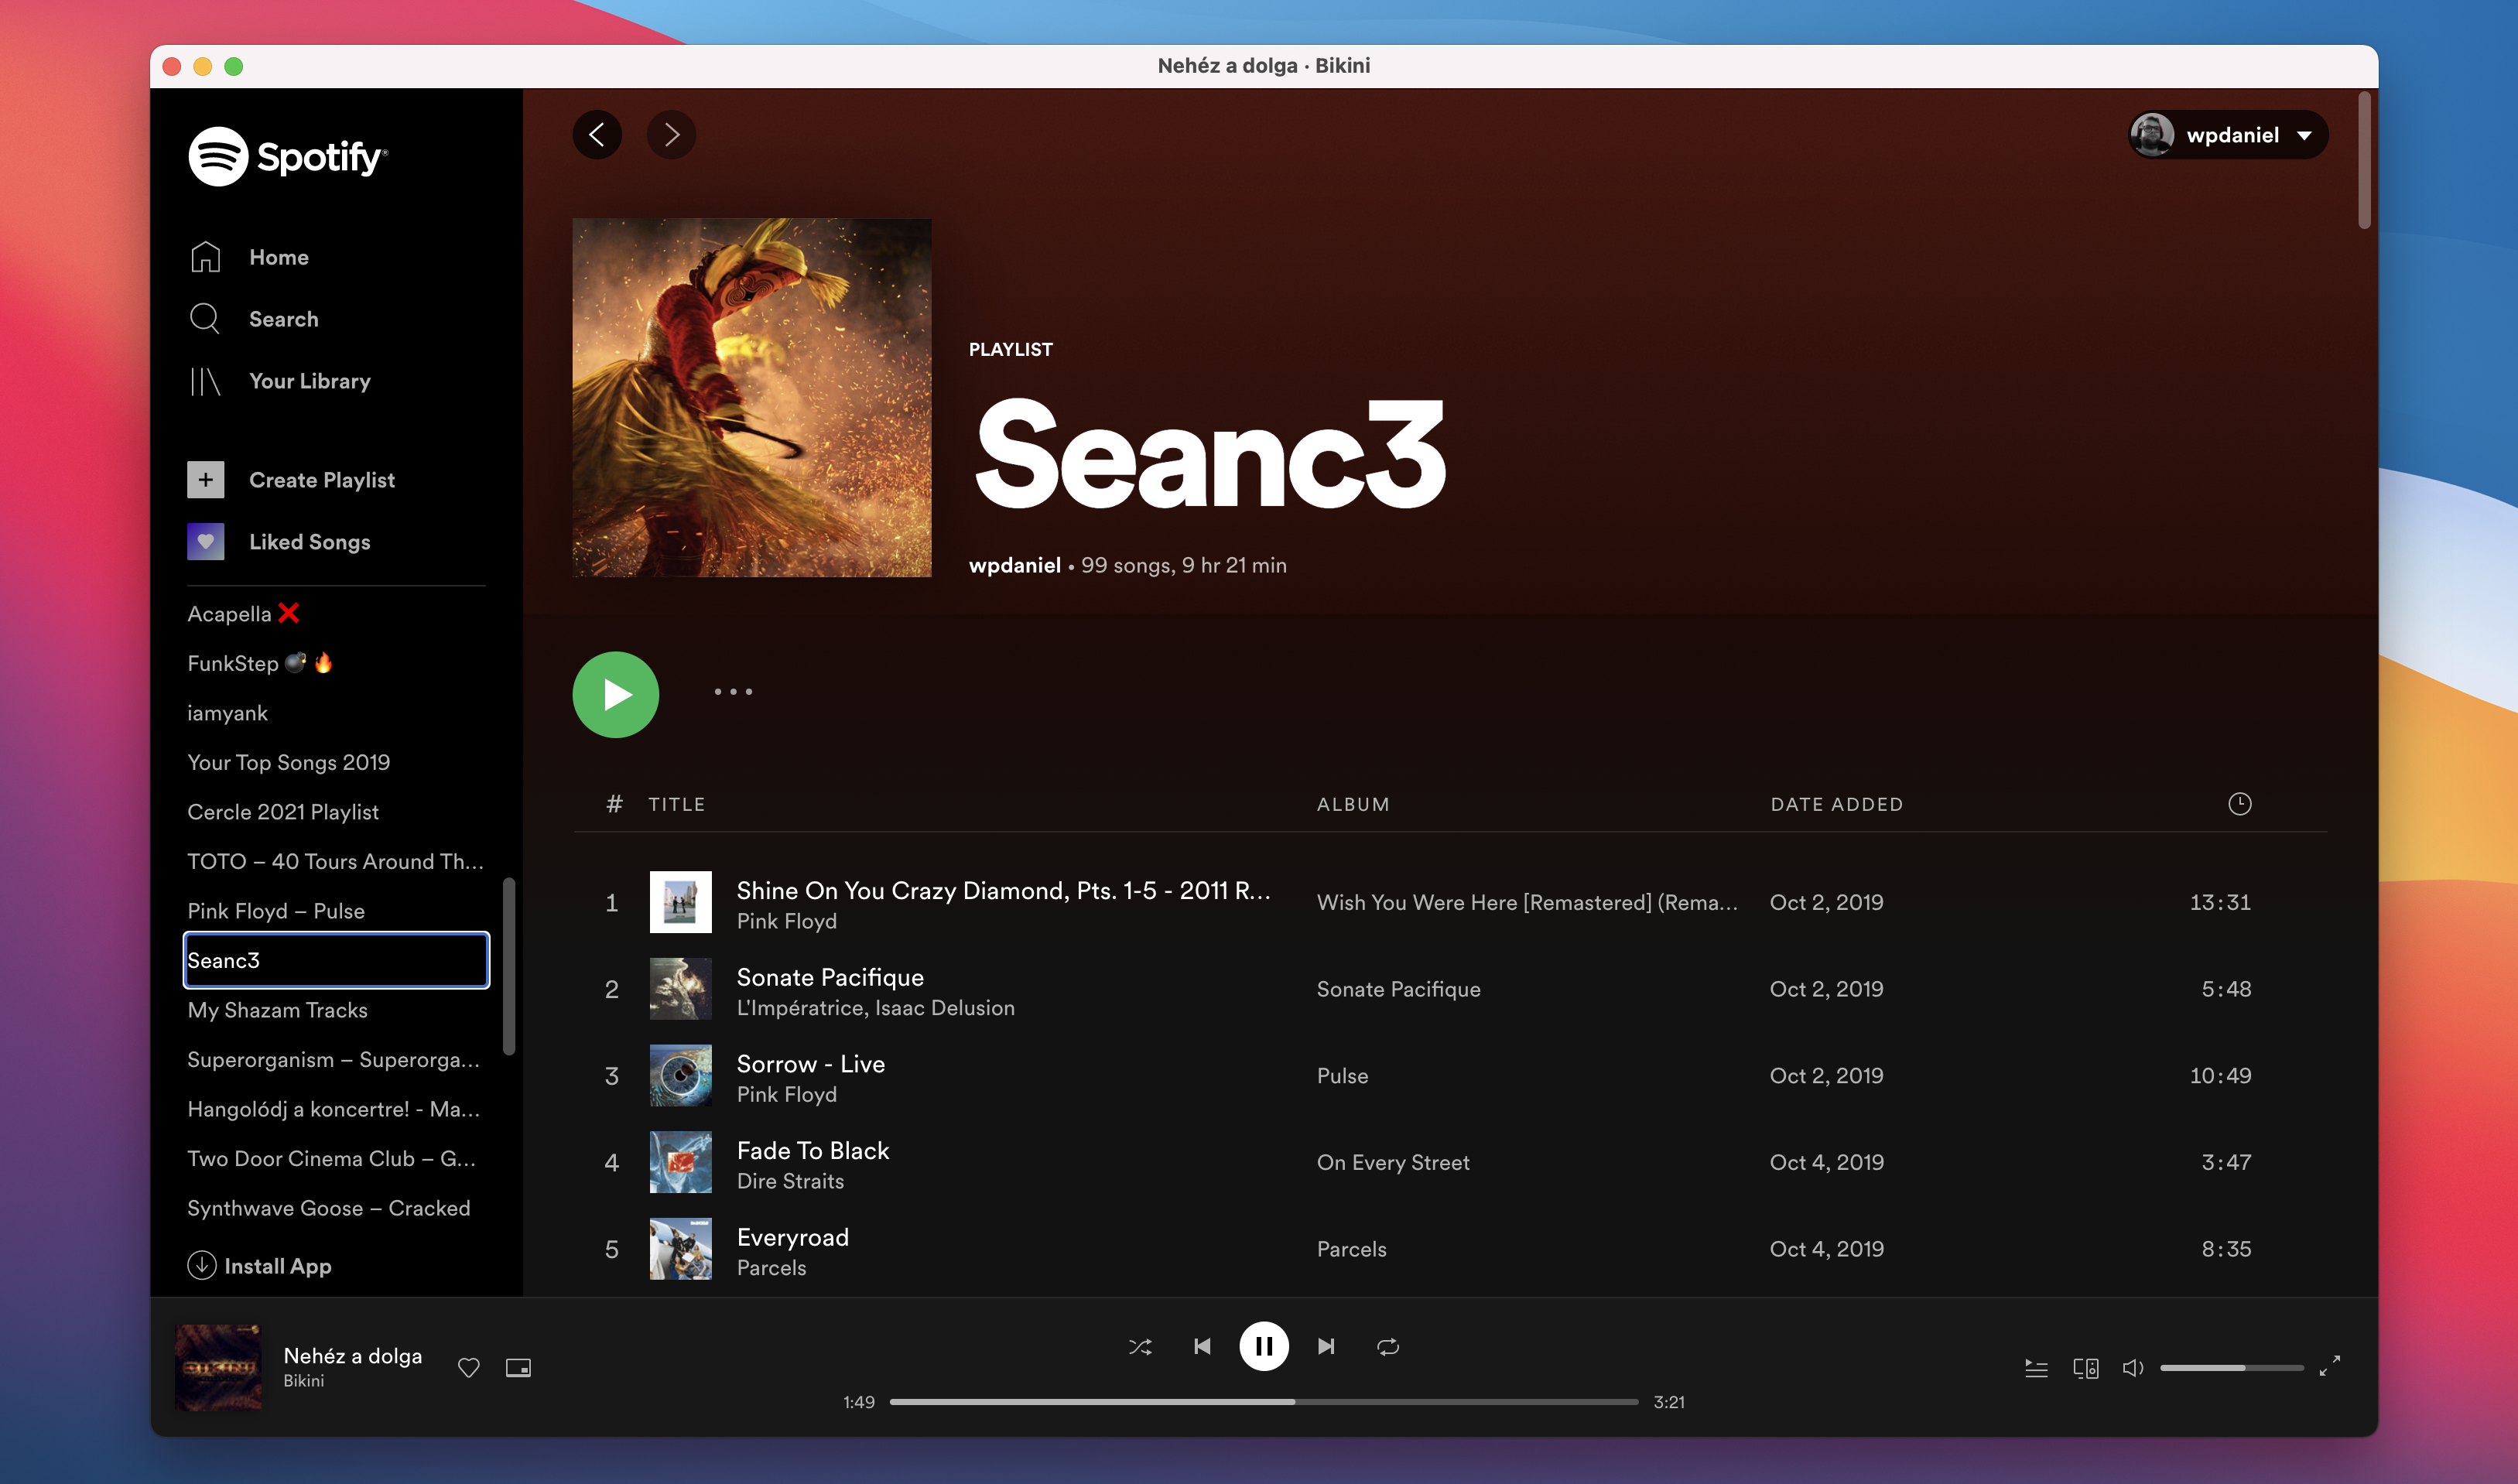The image size is (2518, 1484).
Task: Skip to the next track
Action: pyautogui.click(x=1326, y=1347)
